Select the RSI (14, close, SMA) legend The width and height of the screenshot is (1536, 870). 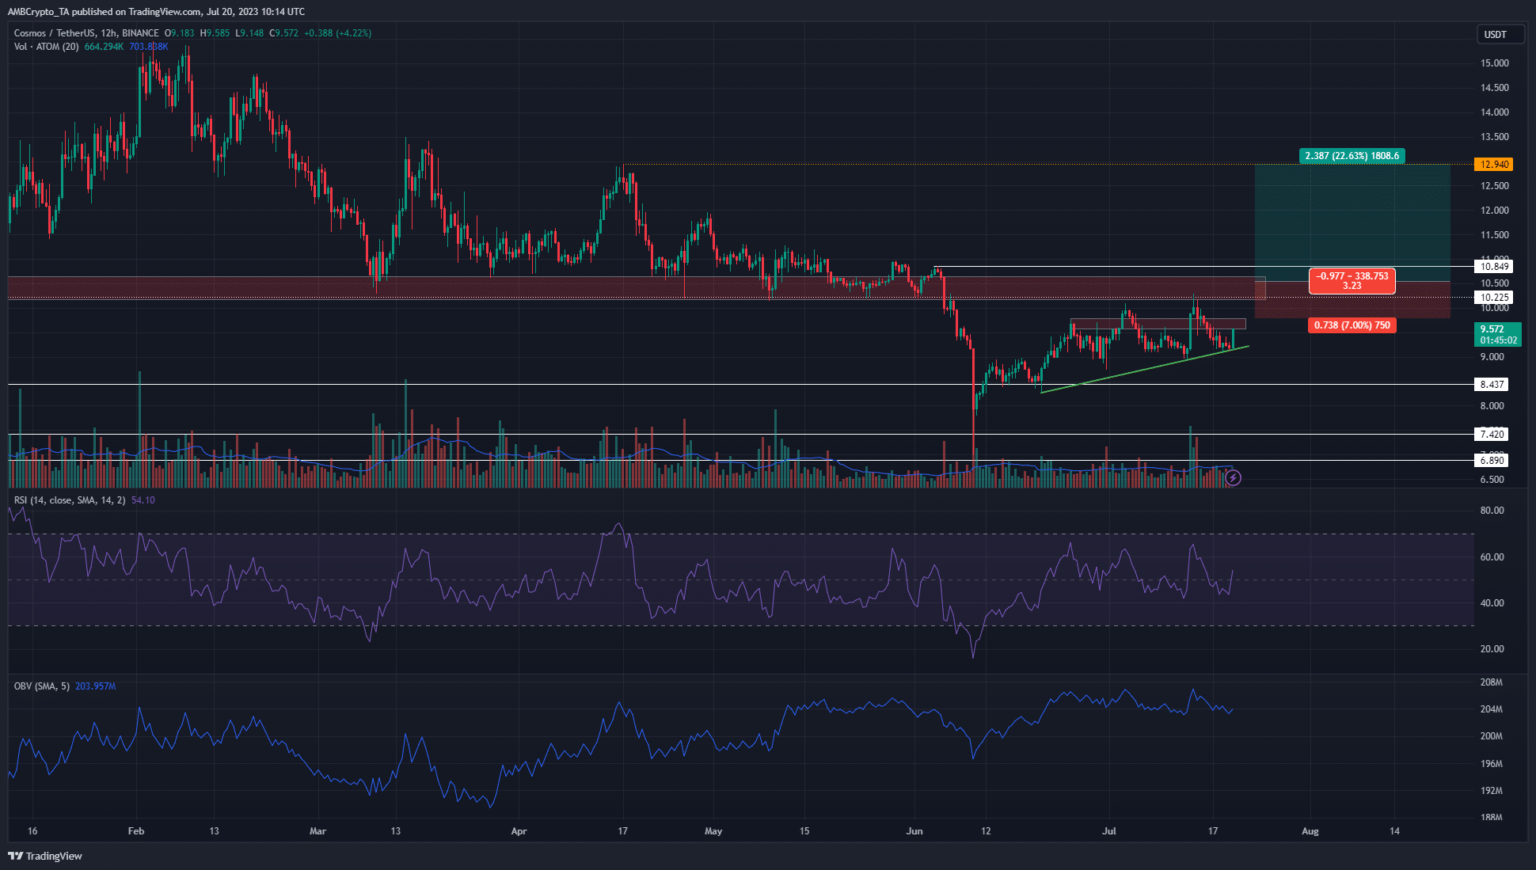69,500
